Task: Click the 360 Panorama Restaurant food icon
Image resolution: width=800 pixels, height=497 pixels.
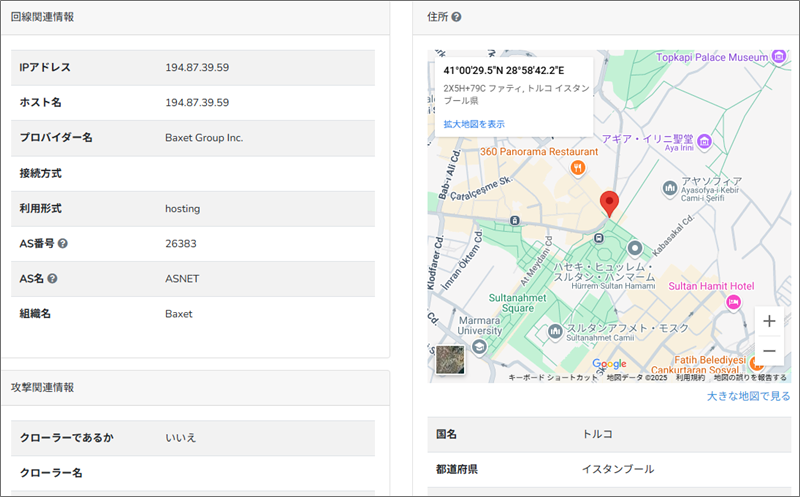Action: [578, 167]
